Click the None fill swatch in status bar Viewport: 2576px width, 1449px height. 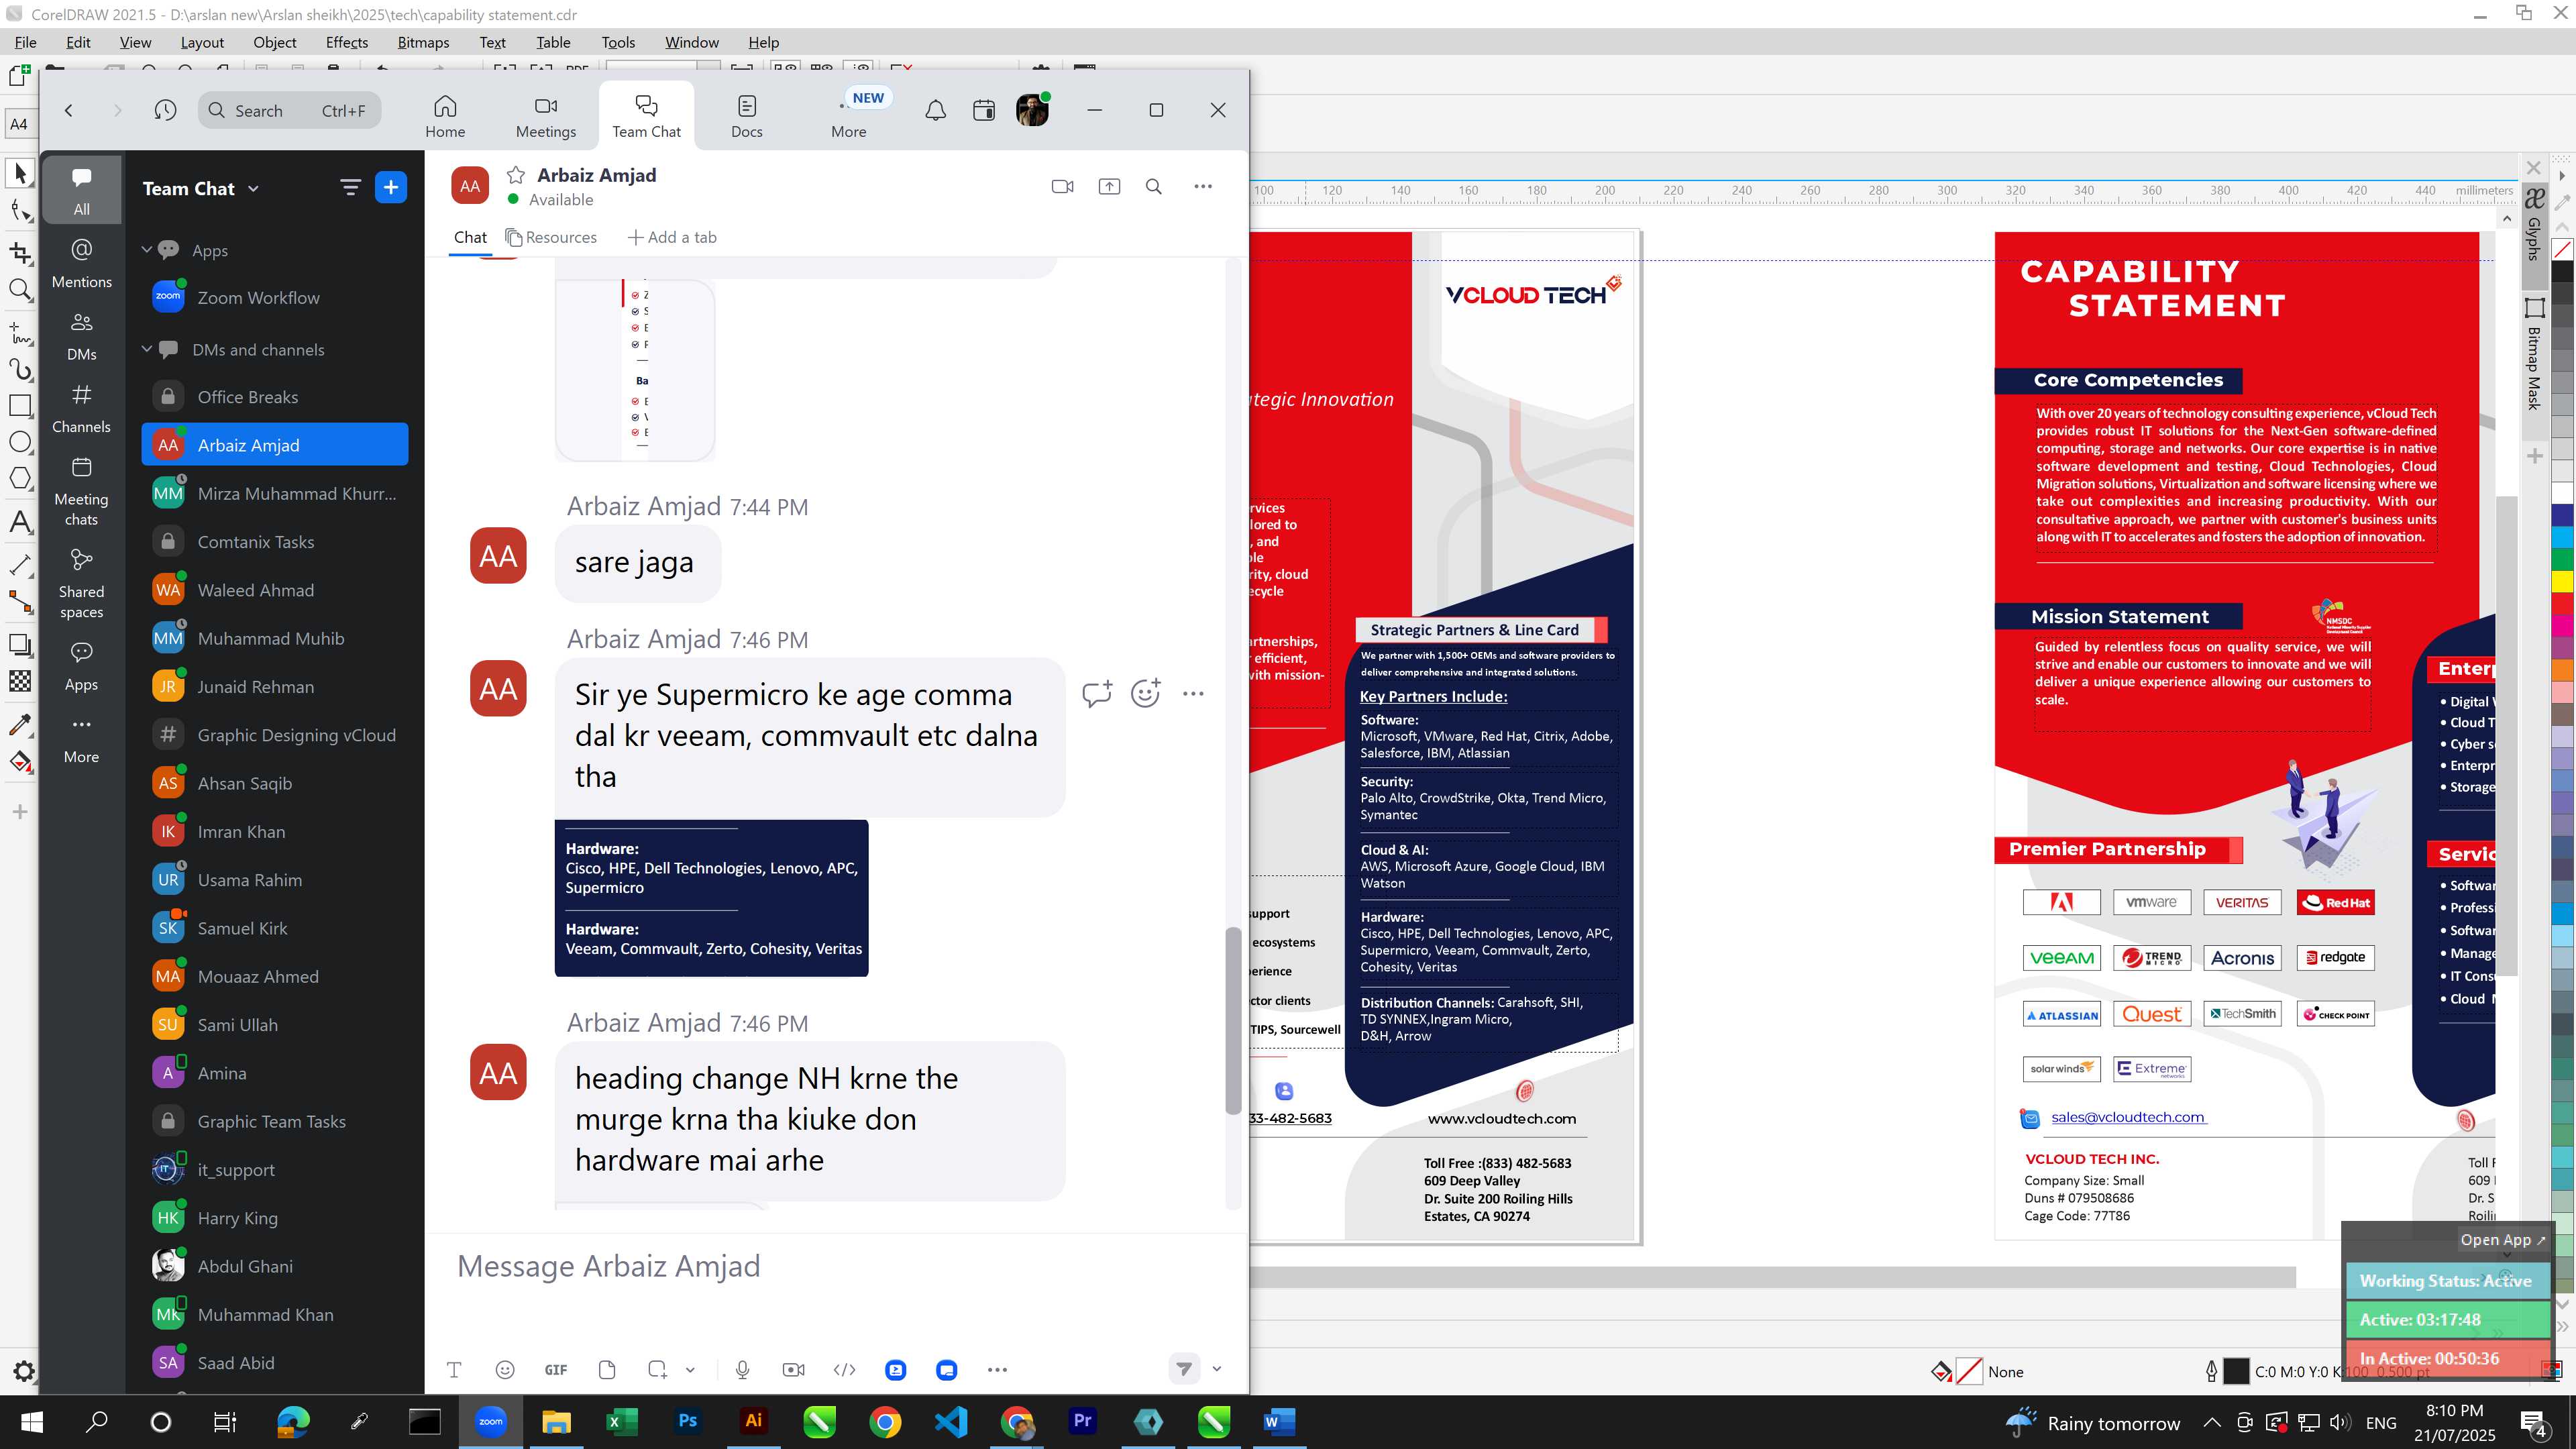point(1969,1372)
